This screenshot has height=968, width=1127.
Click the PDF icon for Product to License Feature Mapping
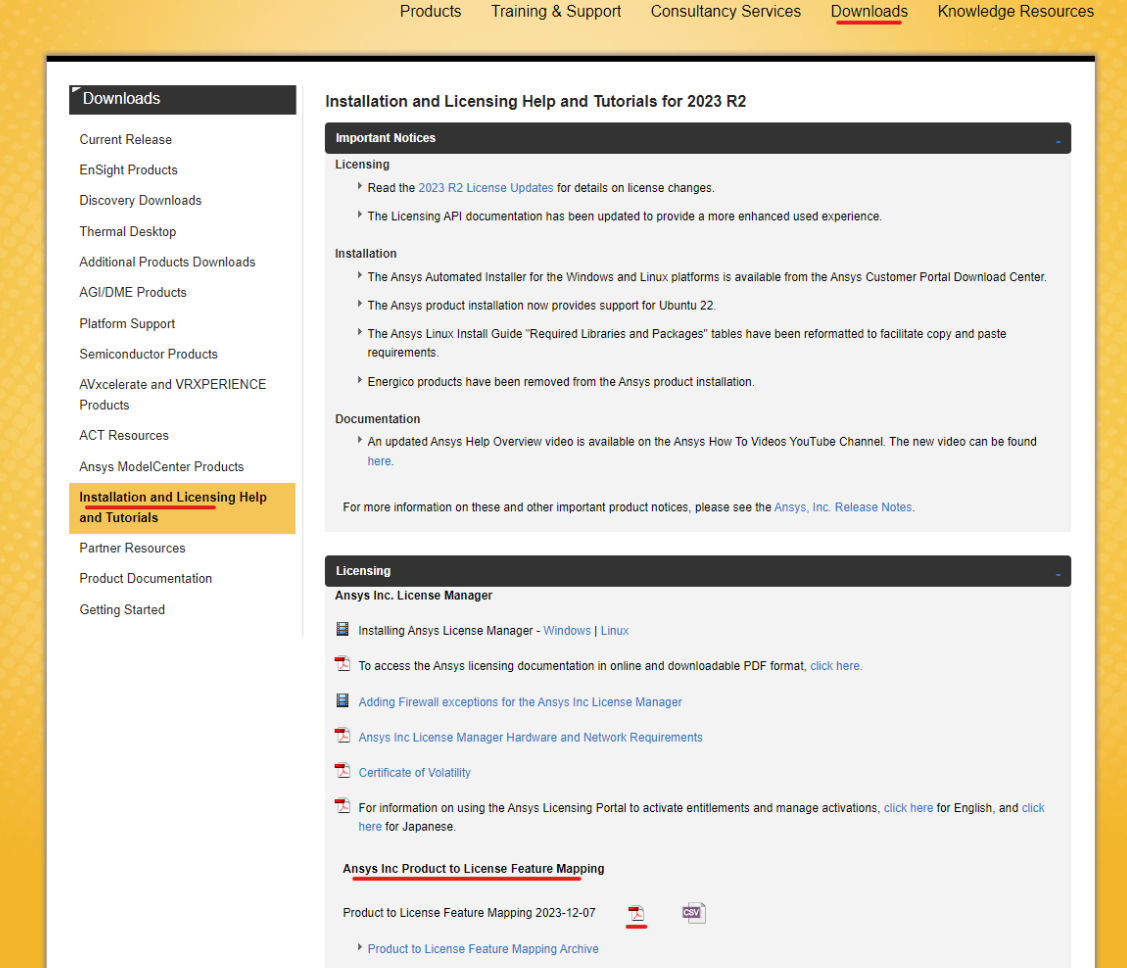(x=636, y=913)
